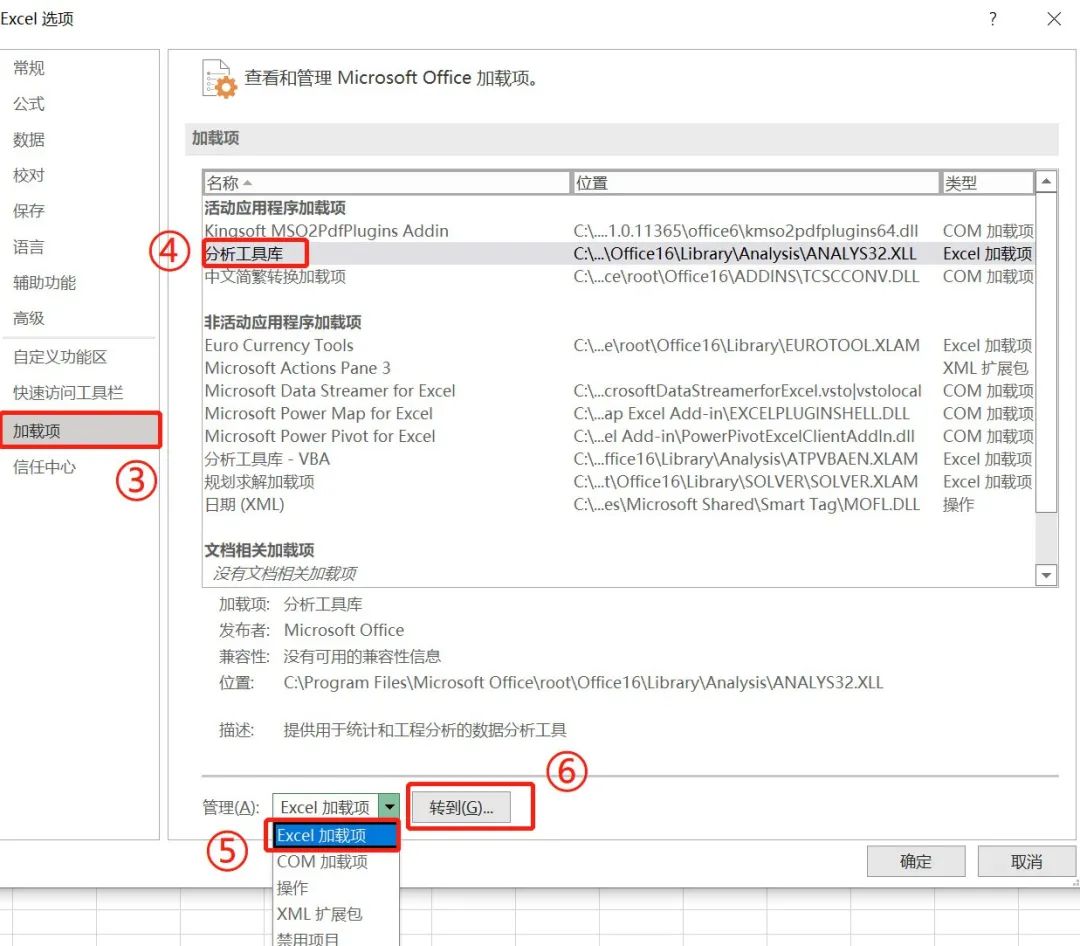The width and height of the screenshot is (1080, 946).
Task: Open the 常规 options category
Action: point(28,68)
